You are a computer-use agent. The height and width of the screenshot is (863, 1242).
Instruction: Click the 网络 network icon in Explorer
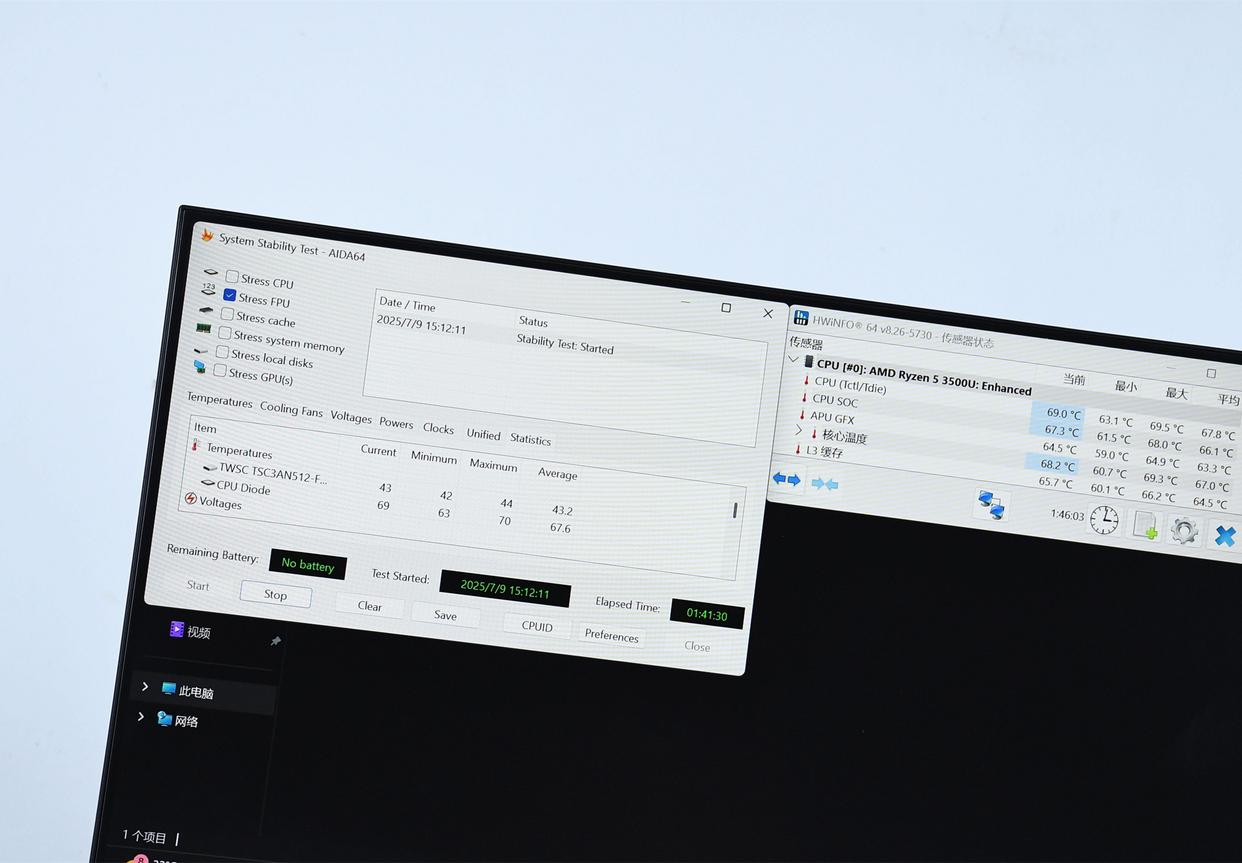click(164, 718)
